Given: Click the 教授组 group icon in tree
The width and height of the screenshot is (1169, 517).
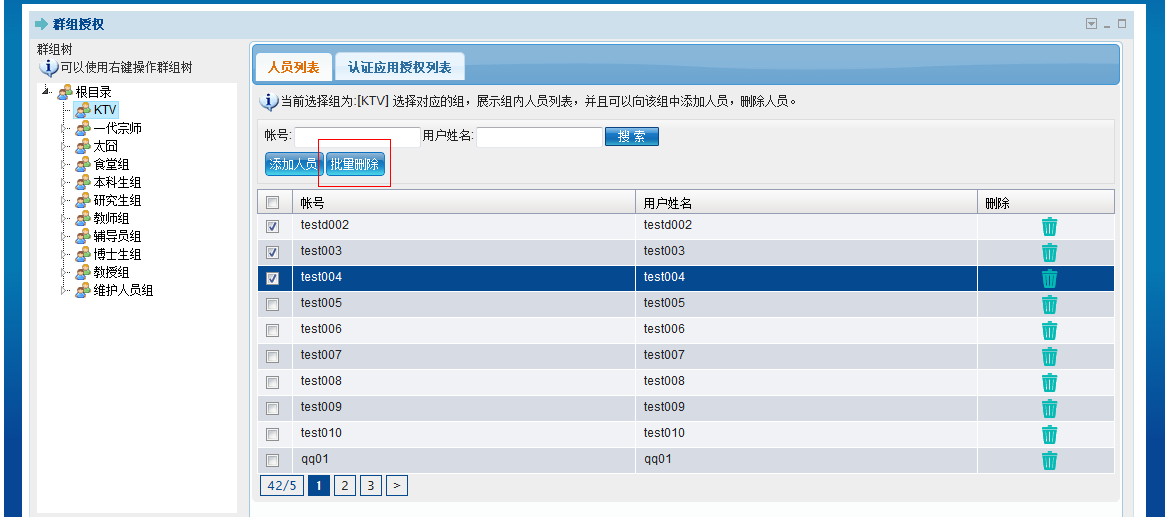Looking at the screenshot, I should [83, 272].
